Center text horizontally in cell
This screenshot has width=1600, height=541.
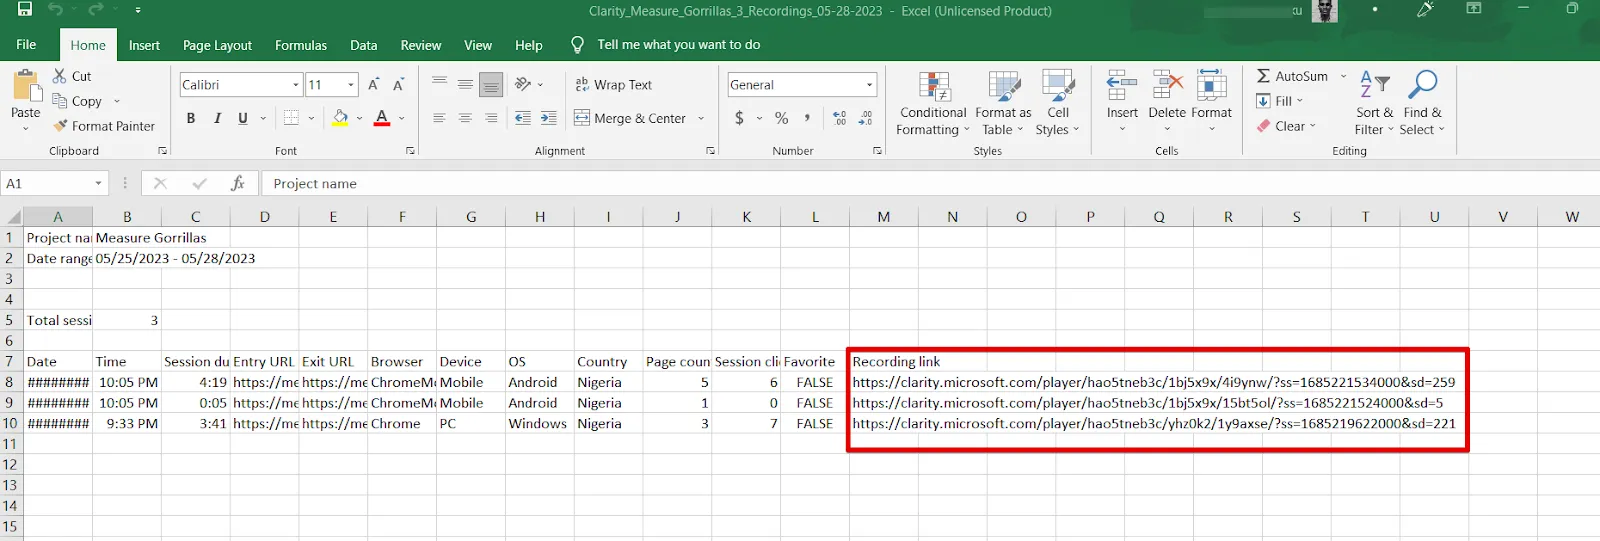click(465, 118)
